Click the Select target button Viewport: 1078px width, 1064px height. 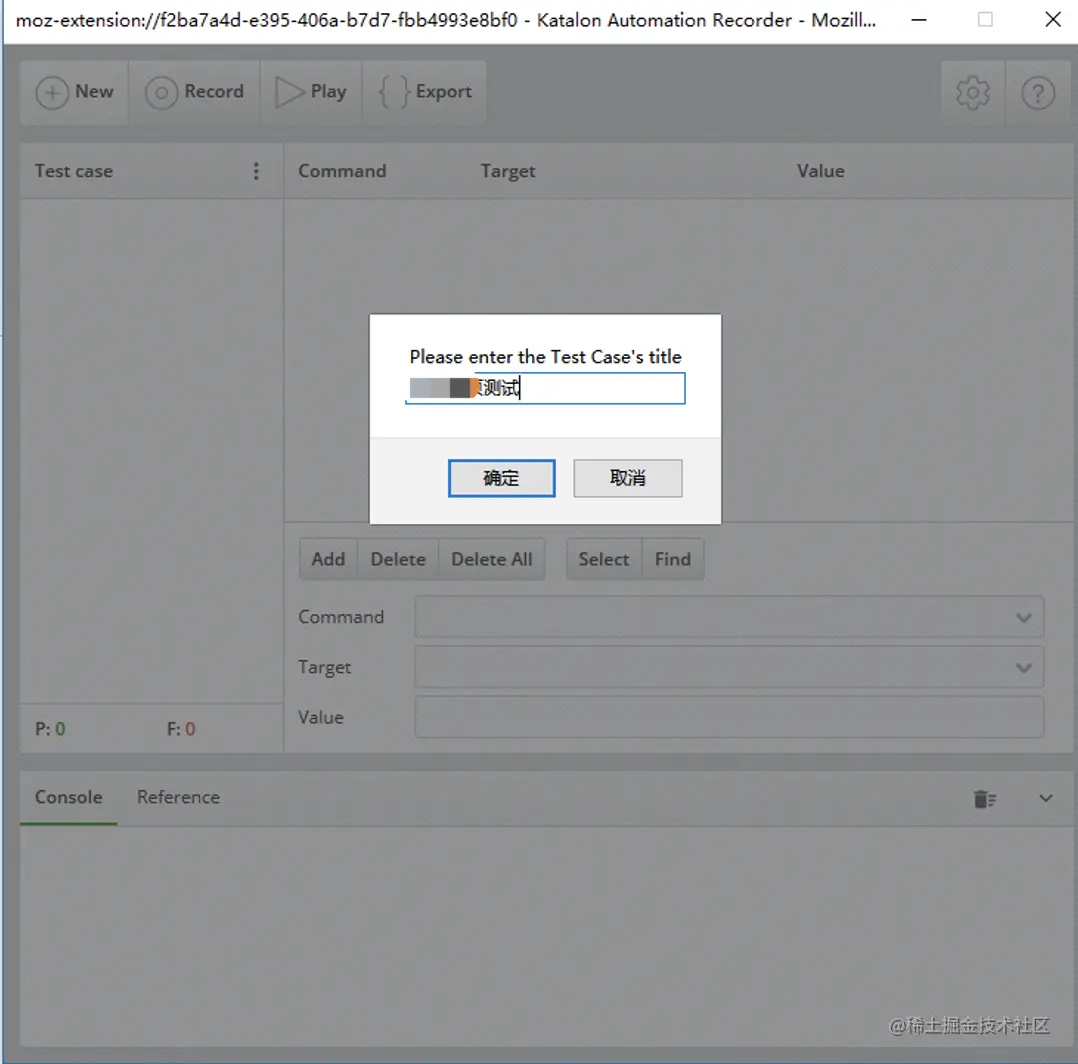coord(604,559)
